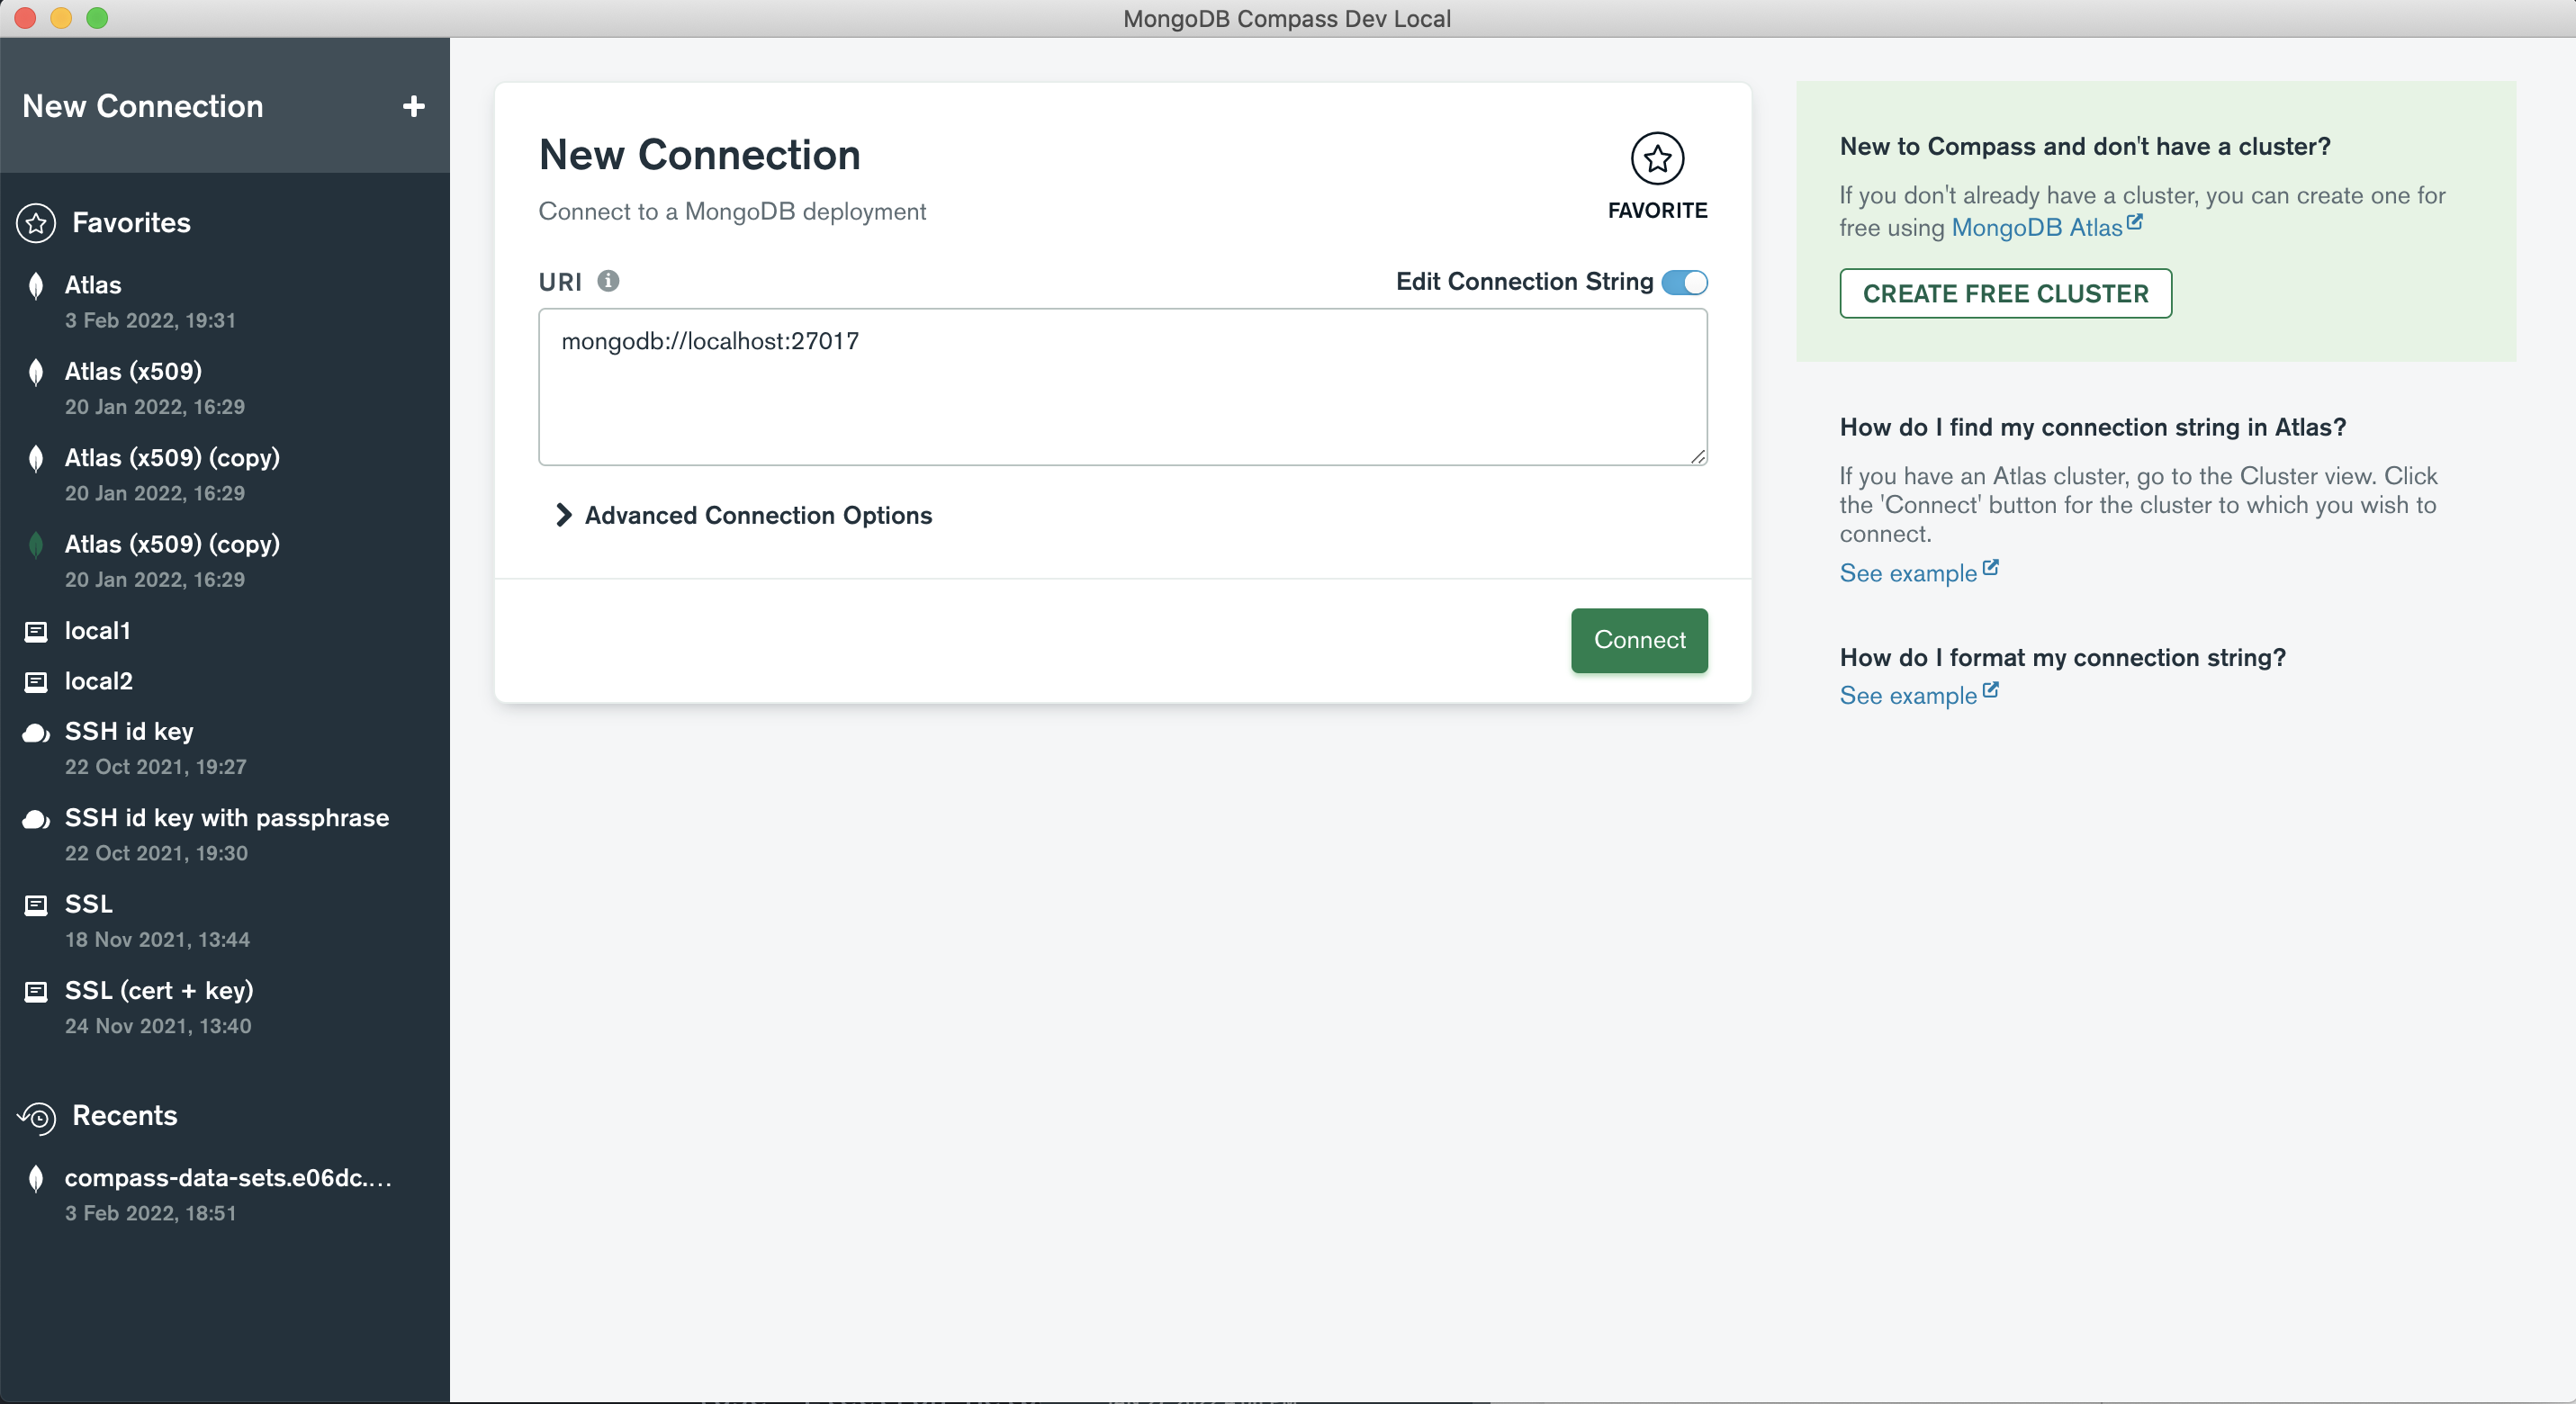The image size is (2576, 1404).
Task: Click the URI info icon
Action: click(608, 281)
